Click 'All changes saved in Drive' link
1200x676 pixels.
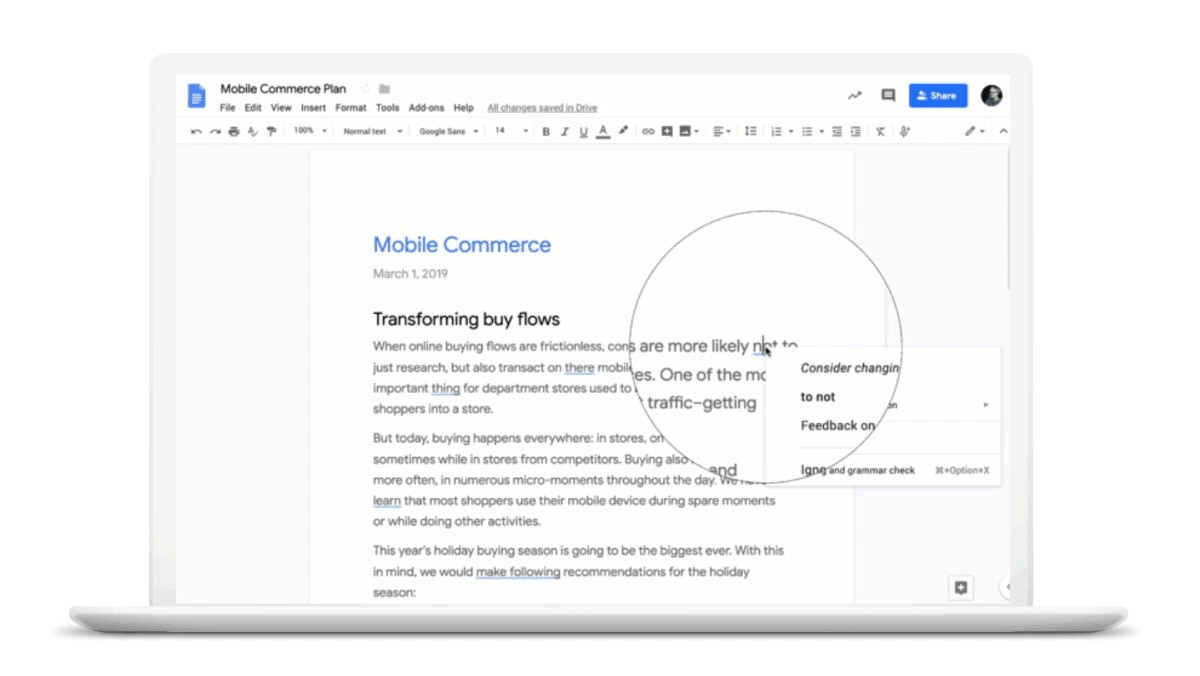coord(542,108)
